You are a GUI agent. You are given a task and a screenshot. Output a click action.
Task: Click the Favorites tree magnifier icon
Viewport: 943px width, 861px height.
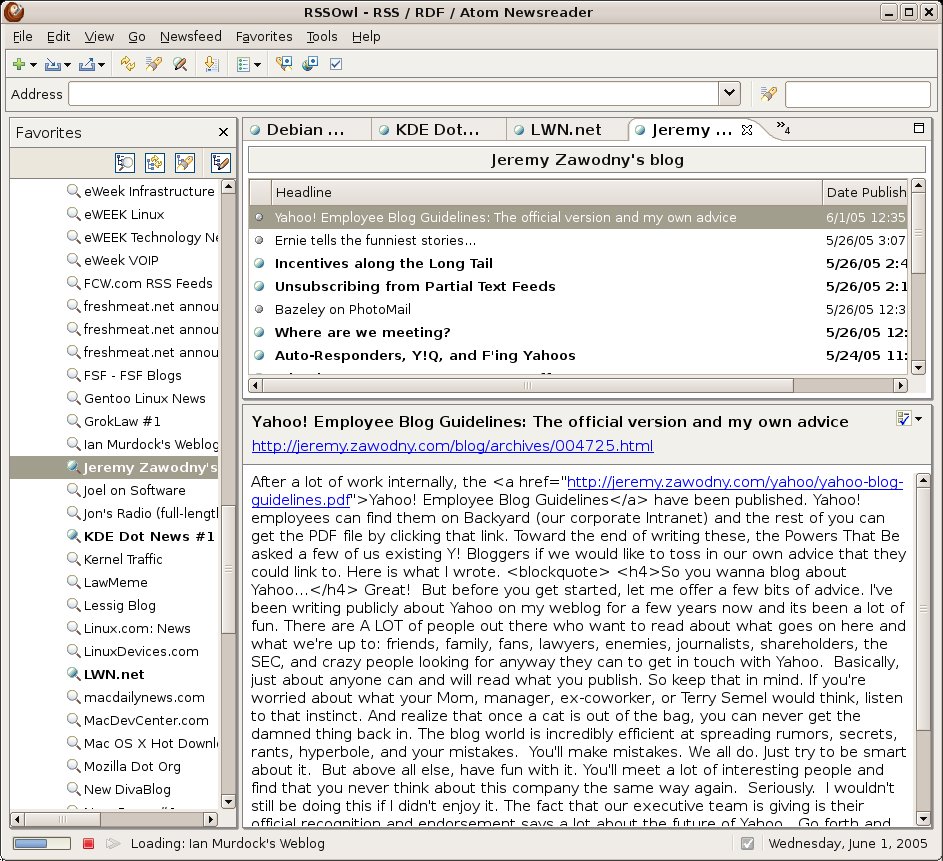click(124, 163)
